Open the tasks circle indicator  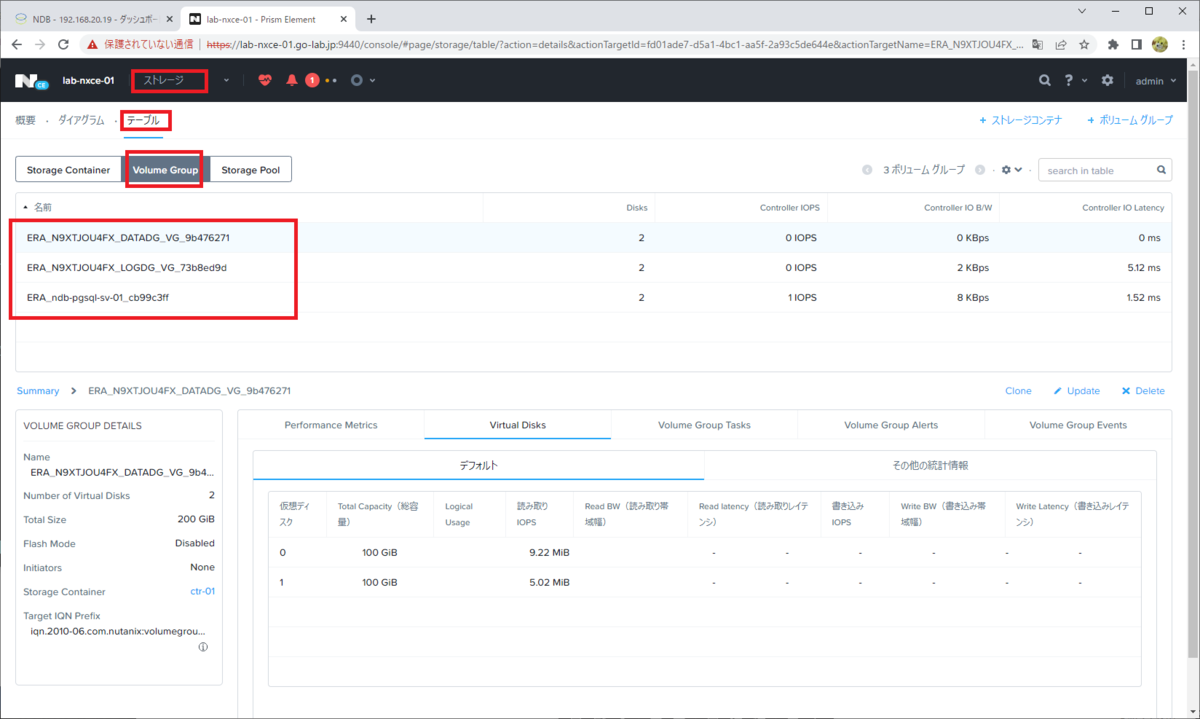coord(356,80)
